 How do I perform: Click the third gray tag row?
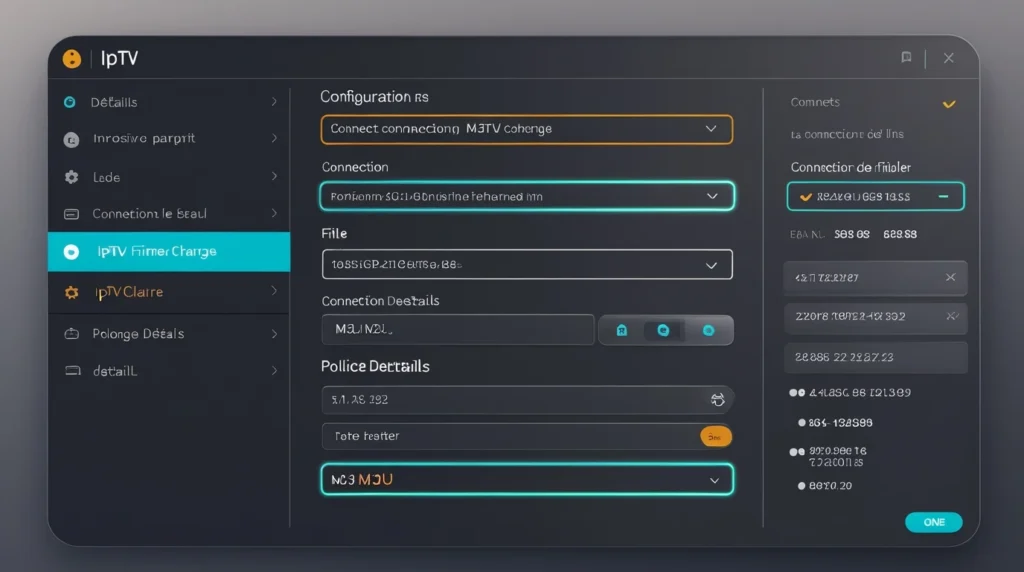[x=875, y=357]
